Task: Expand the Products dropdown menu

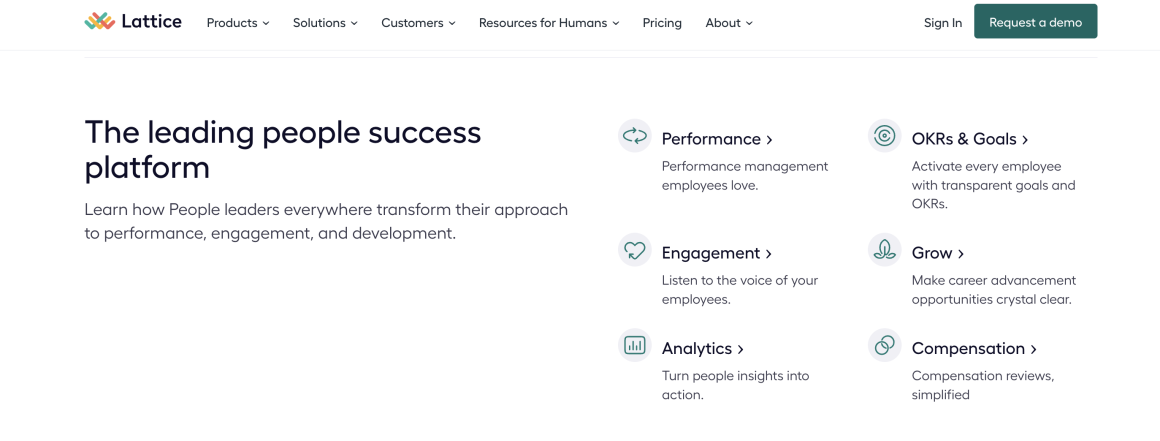Action: click(x=237, y=23)
